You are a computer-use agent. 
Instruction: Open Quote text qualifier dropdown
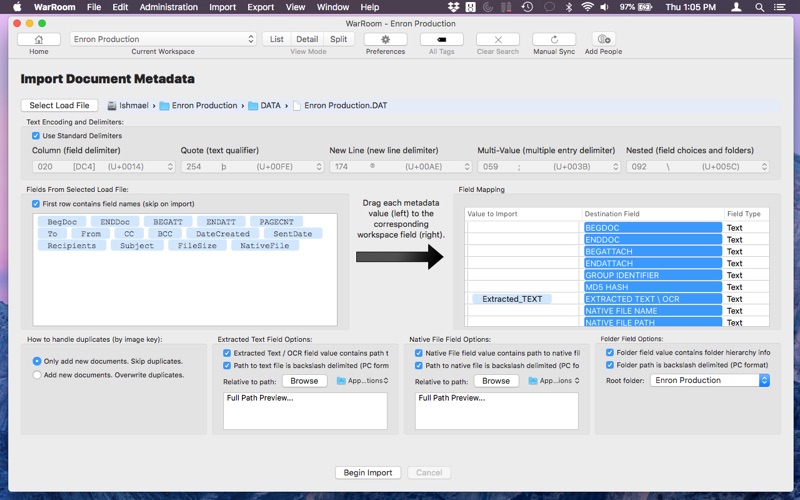252,167
